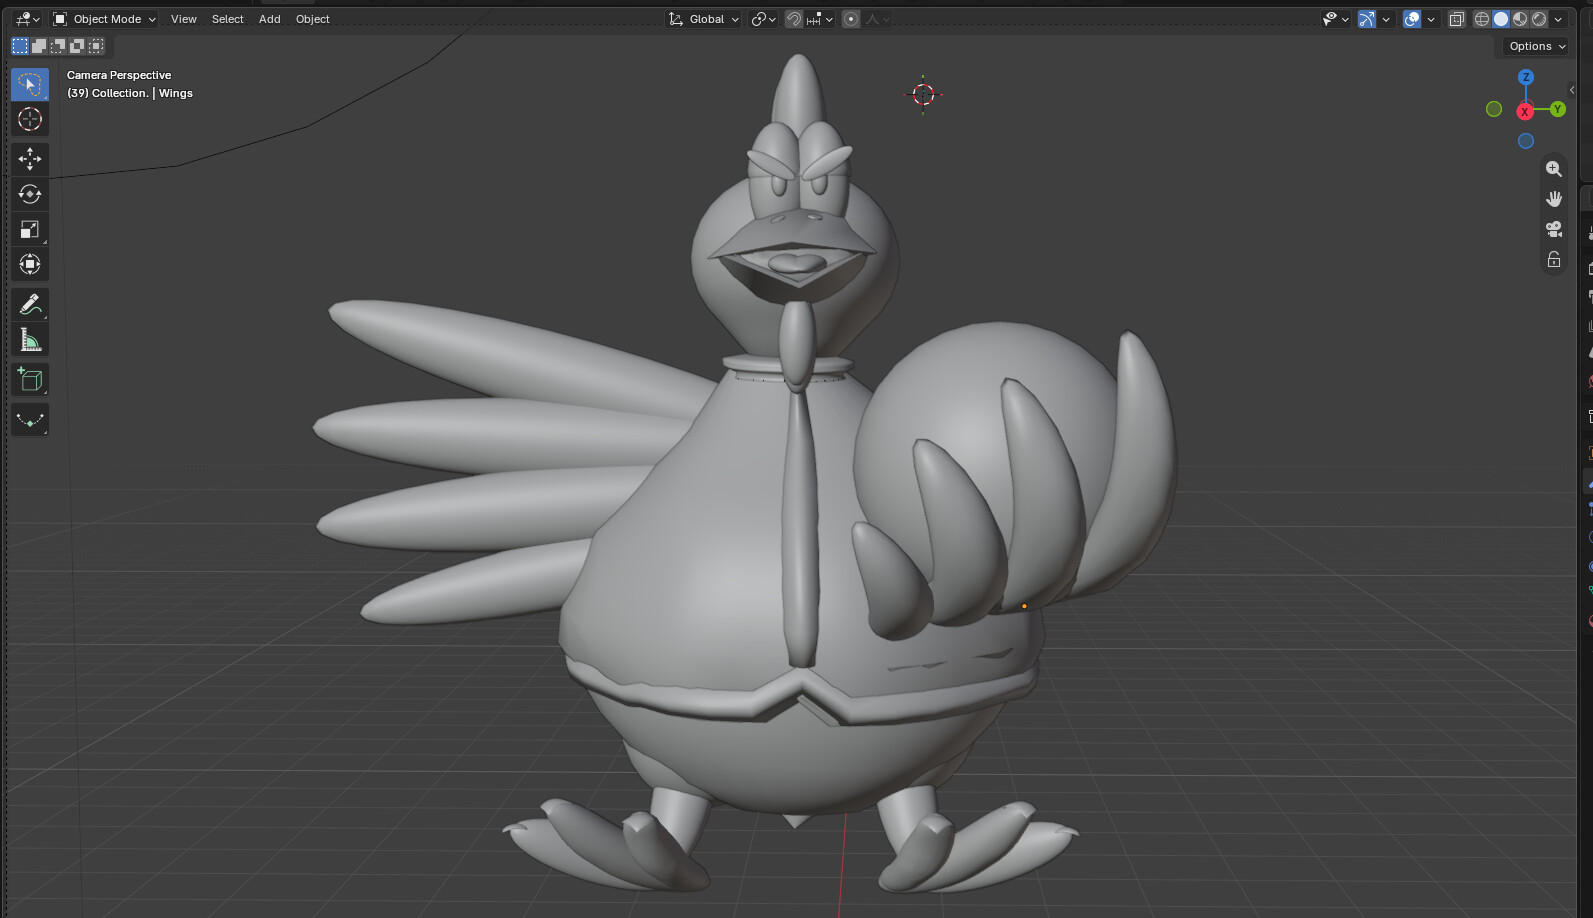Switch to wireframe viewport shading
This screenshot has height=918, width=1593.
pyautogui.click(x=1482, y=19)
